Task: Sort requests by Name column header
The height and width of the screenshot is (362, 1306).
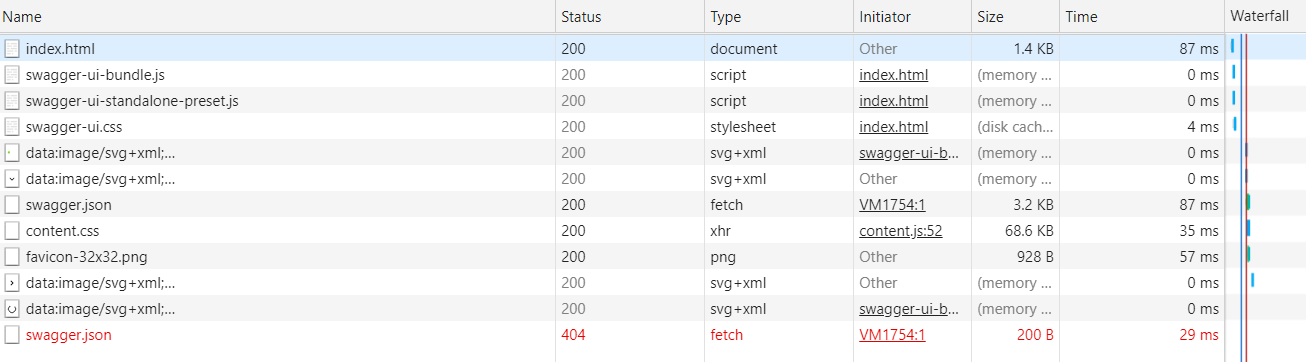Action: (x=277, y=17)
